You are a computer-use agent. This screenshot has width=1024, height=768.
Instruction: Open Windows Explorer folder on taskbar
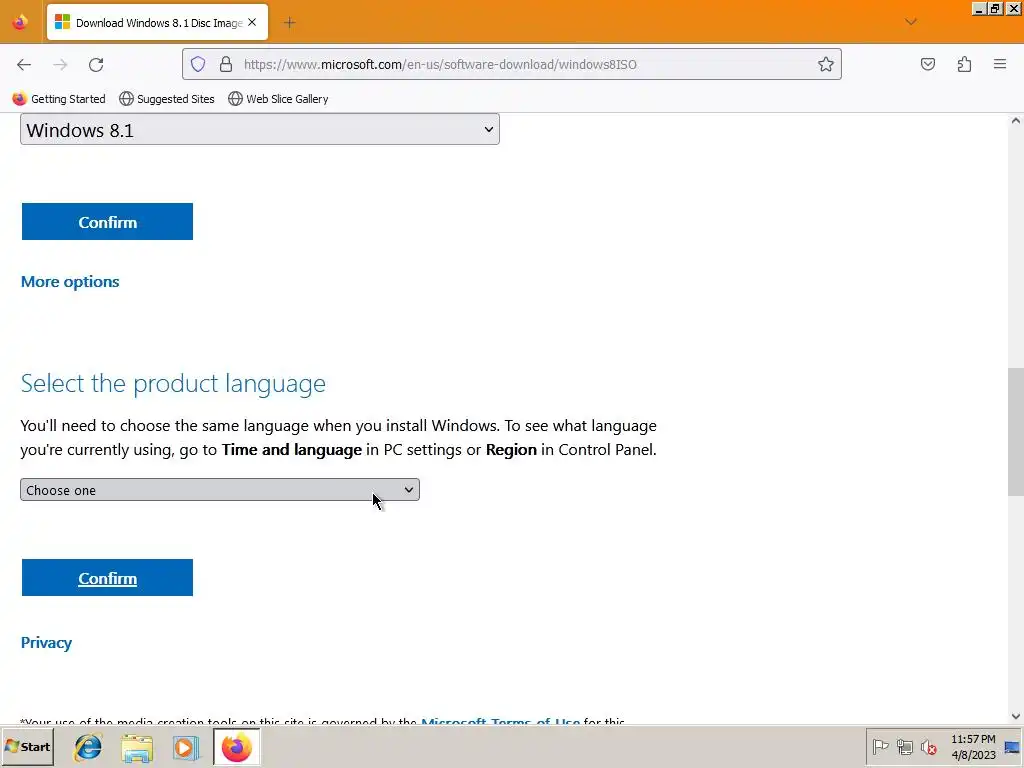[x=136, y=747]
